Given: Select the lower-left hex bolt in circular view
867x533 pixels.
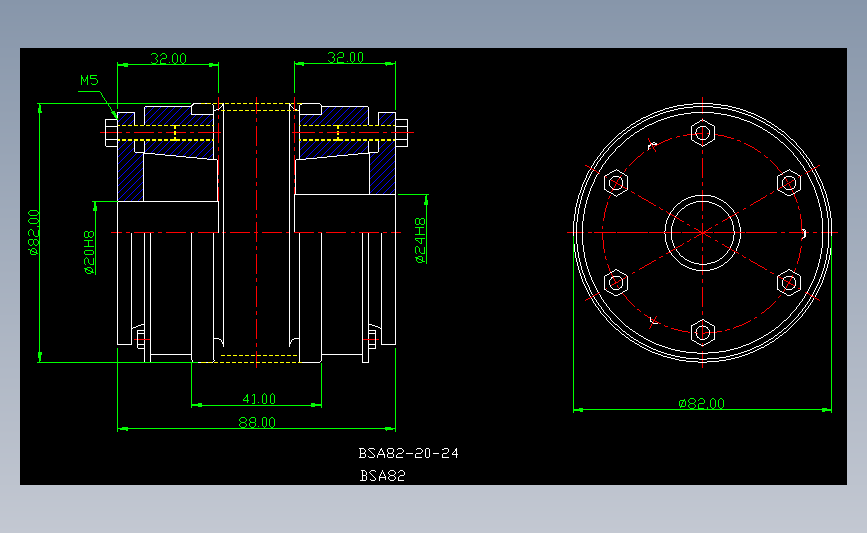Looking at the screenshot, I should pyautogui.click(x=616, y=283).
